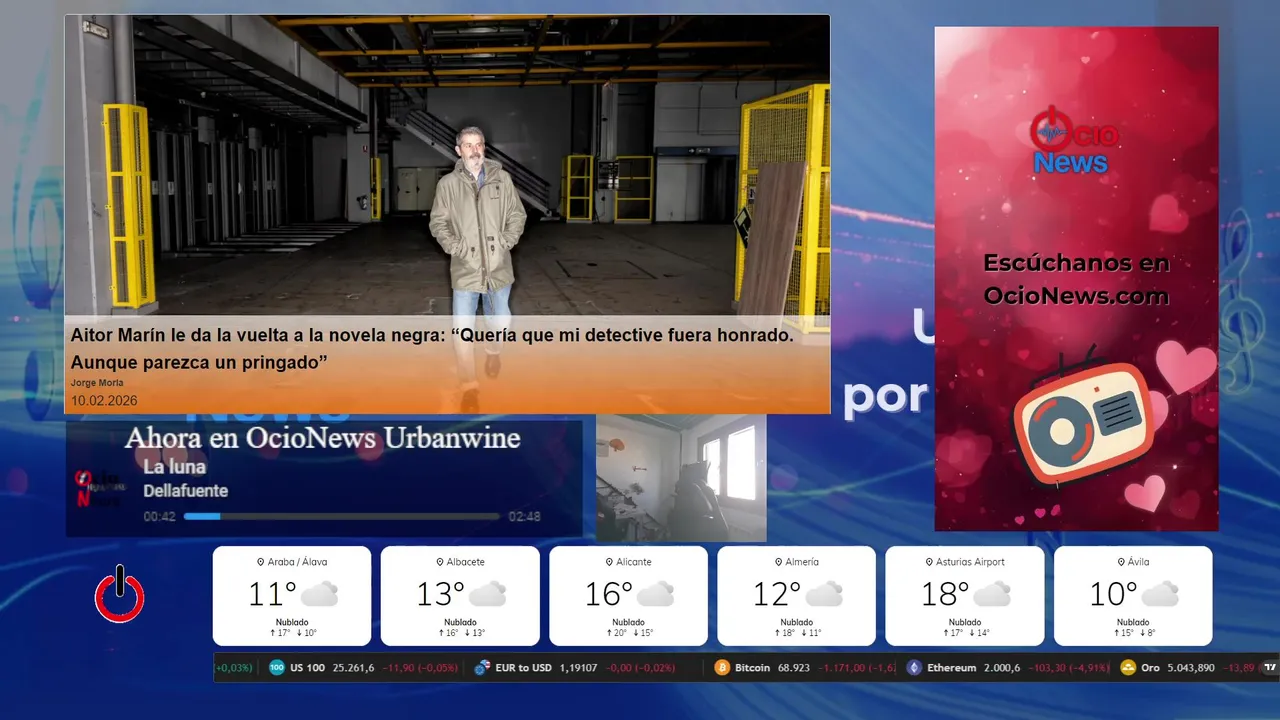The height and width of the screenshot is (720, 1280).
Task: Open the Oro ticker entry
Action: click(1188, 667)
